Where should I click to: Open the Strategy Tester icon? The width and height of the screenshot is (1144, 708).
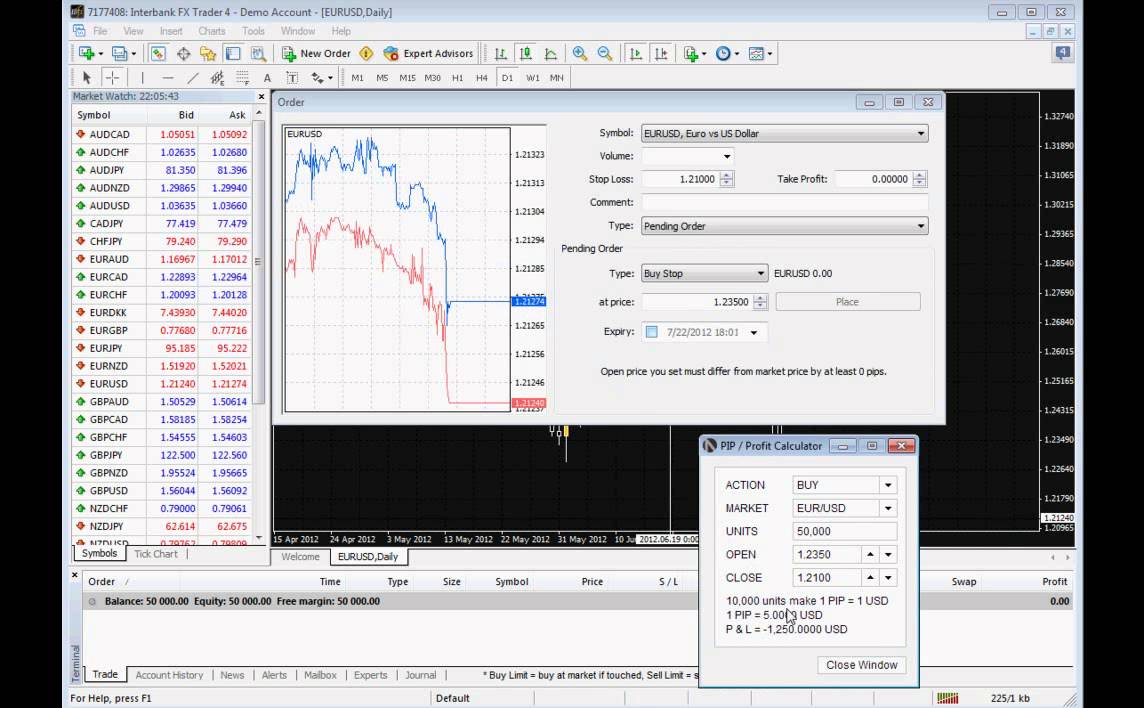point(258,53)
